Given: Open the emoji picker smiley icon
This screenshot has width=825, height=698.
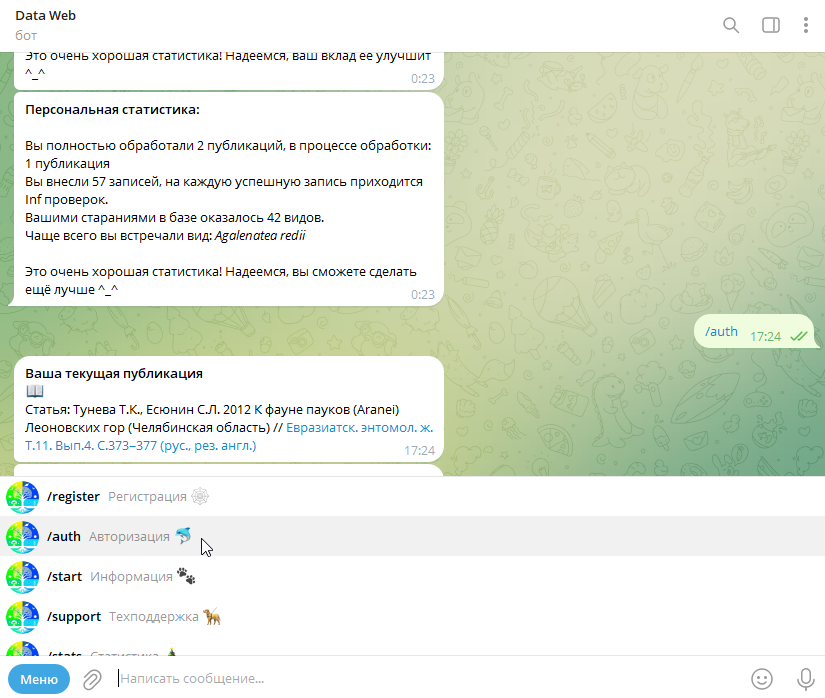Looking at the screenshot, I should coord(761,679).
